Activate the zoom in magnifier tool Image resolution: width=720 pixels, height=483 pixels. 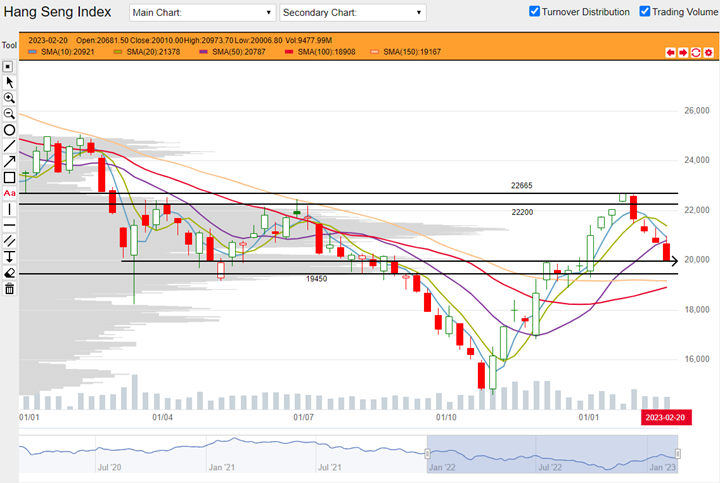tap(9, 98)
